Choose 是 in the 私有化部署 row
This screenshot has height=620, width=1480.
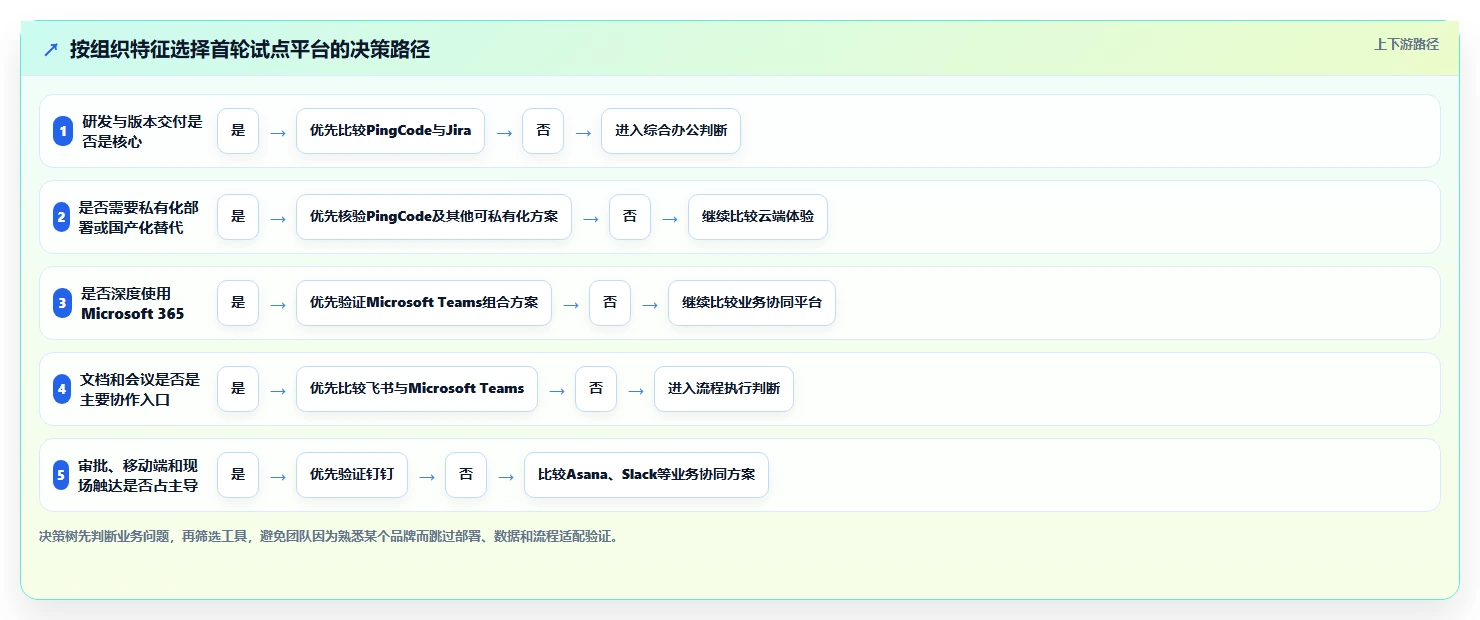[x=238, y=217]
